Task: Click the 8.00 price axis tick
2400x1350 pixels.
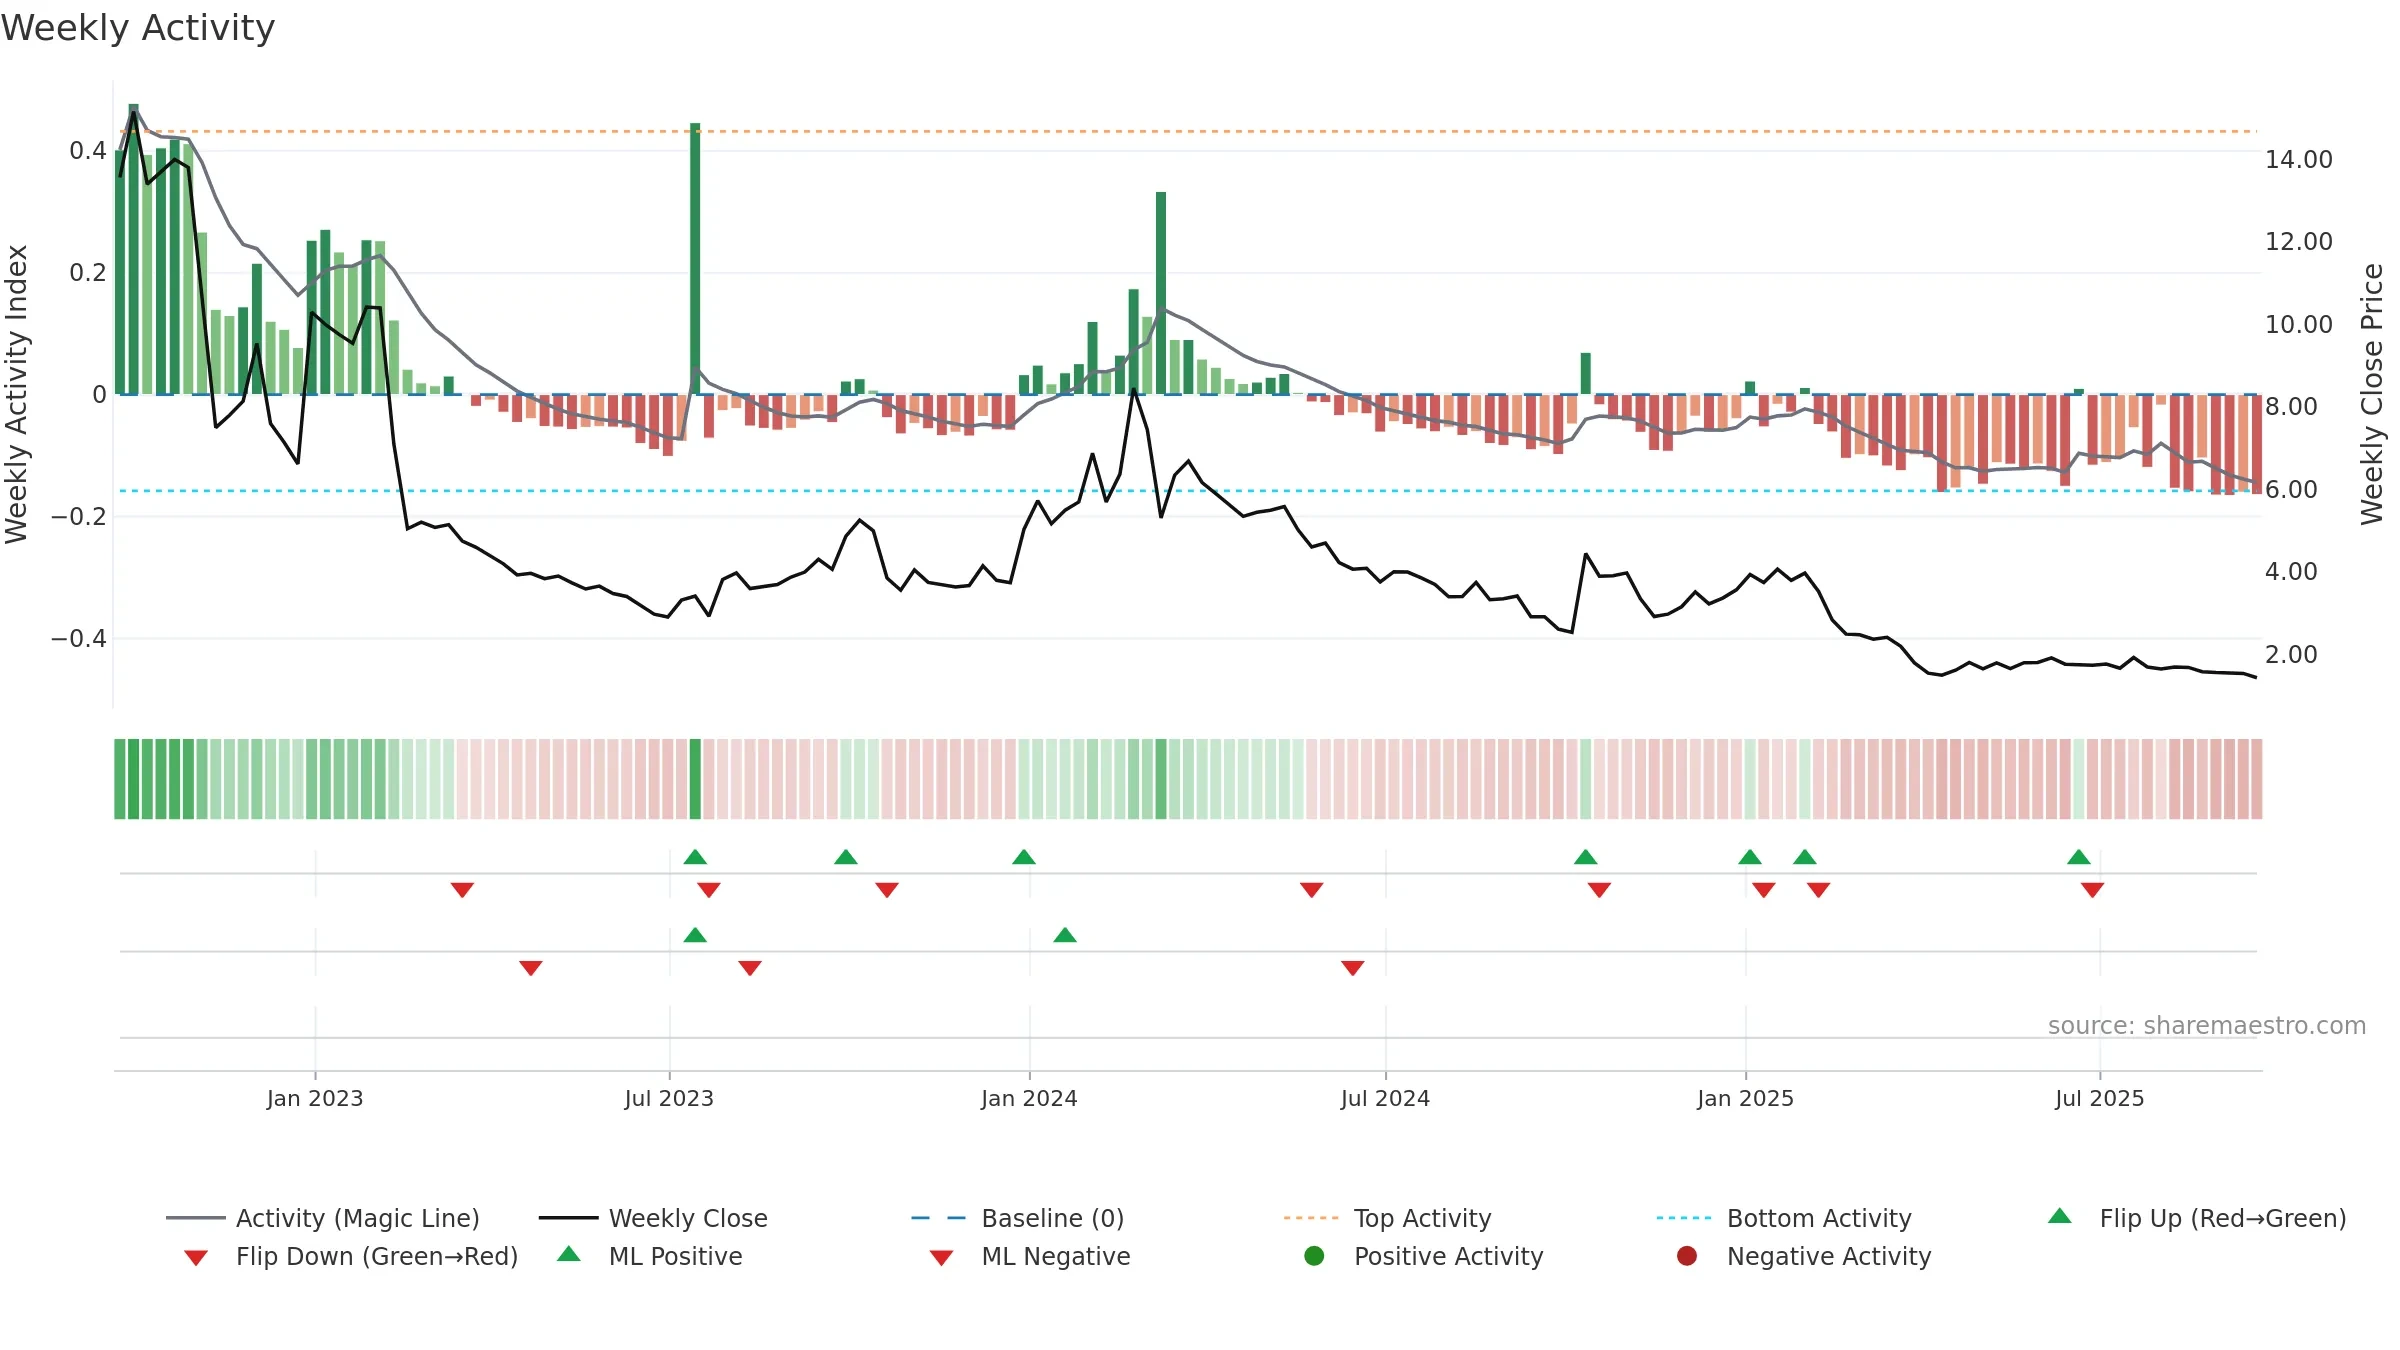Action: pos(2291,406)
